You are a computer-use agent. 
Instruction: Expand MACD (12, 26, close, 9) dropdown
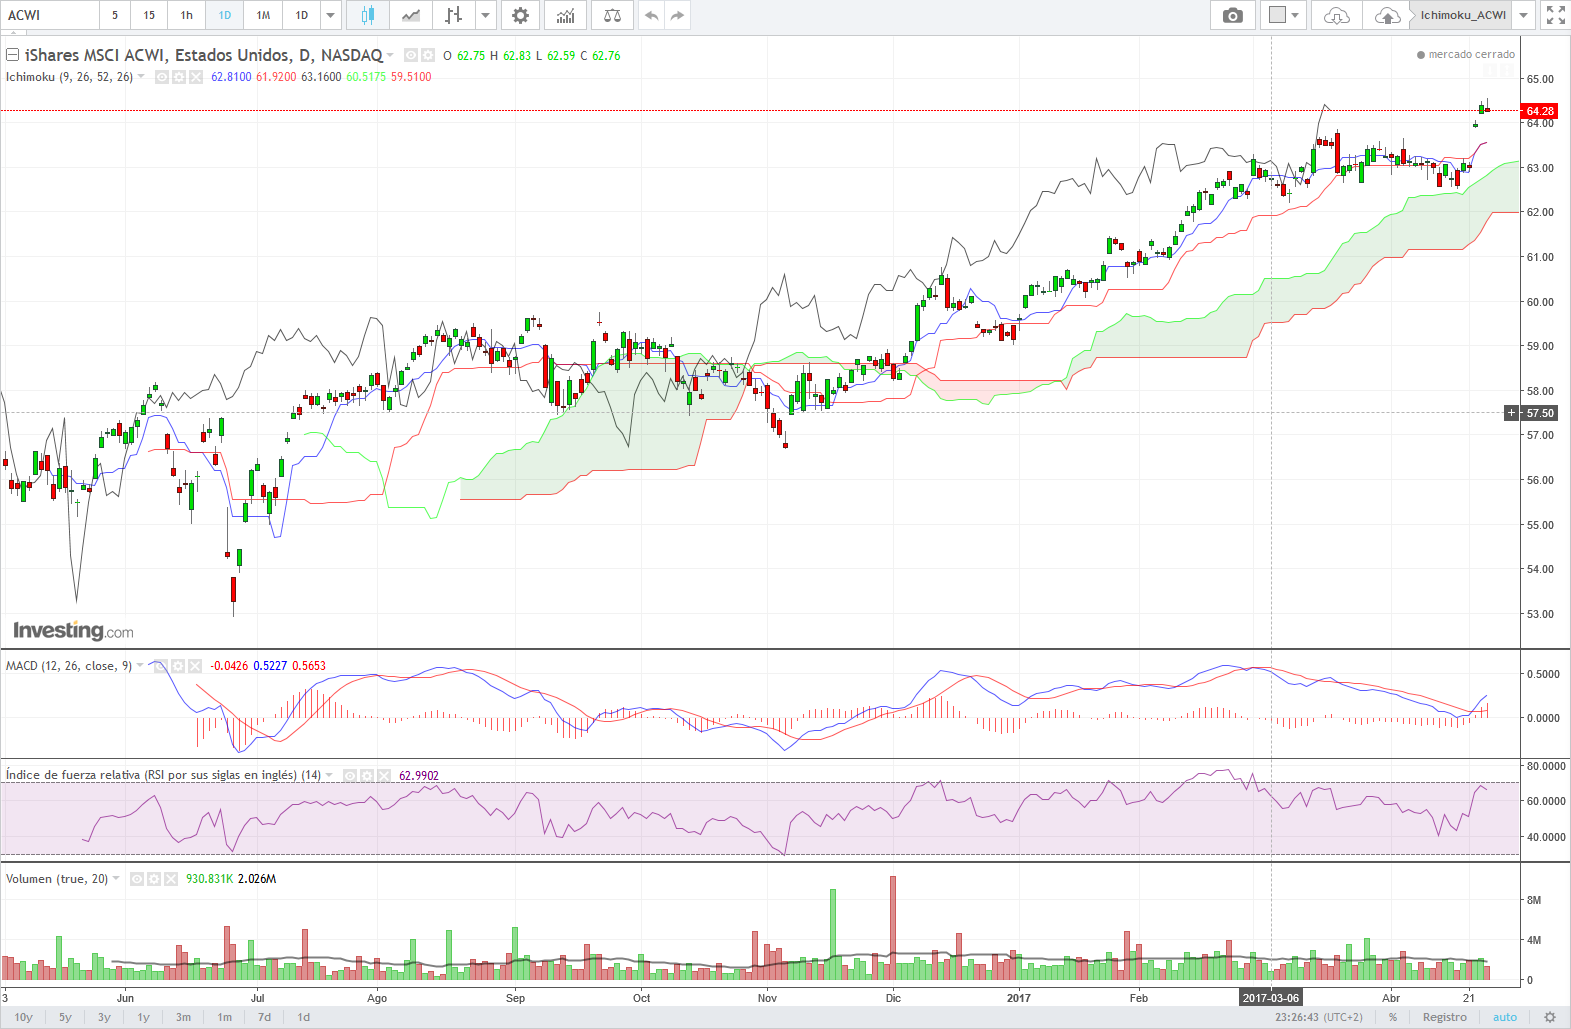click(x=140, y=666)
